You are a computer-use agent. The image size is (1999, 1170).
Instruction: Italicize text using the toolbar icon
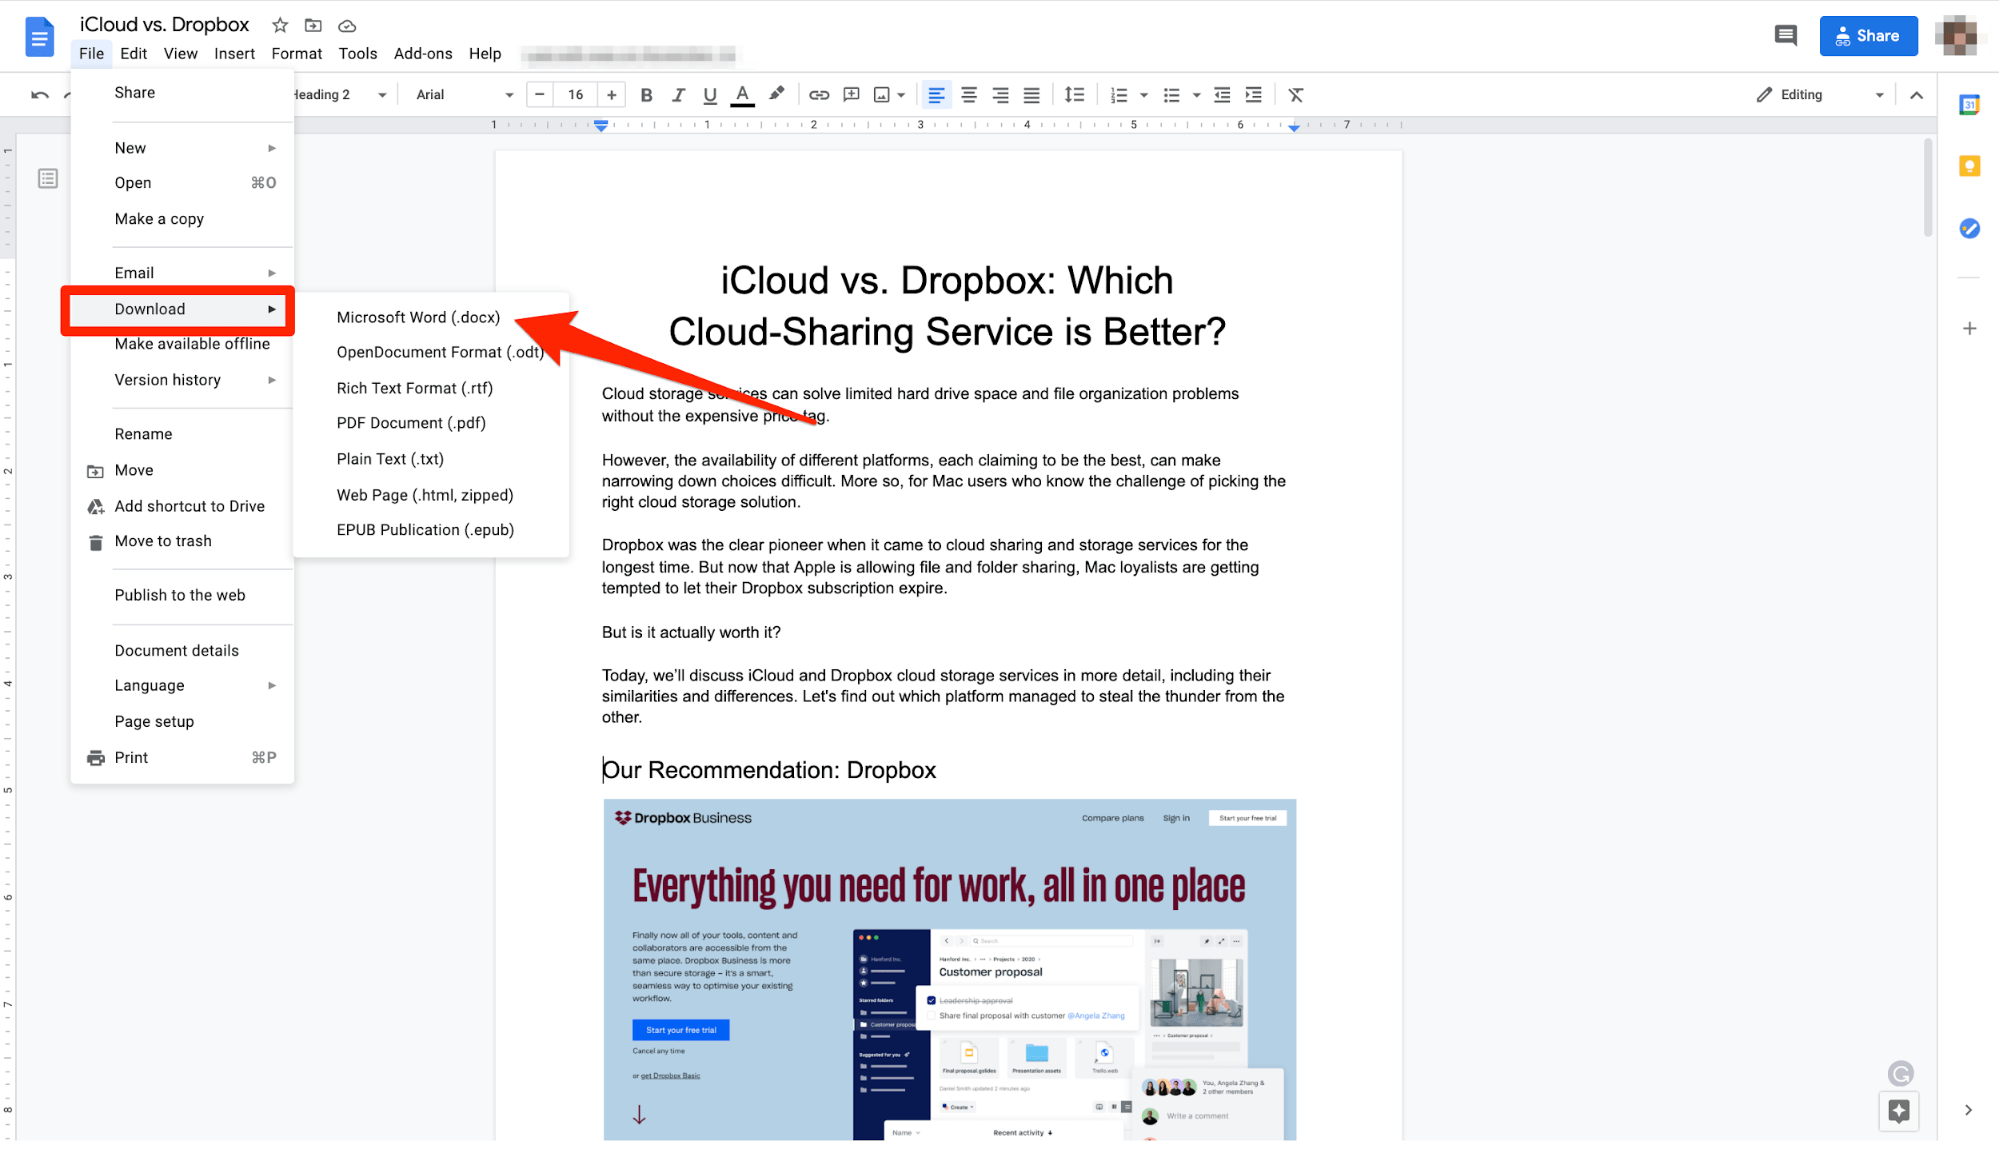point(678,94)
